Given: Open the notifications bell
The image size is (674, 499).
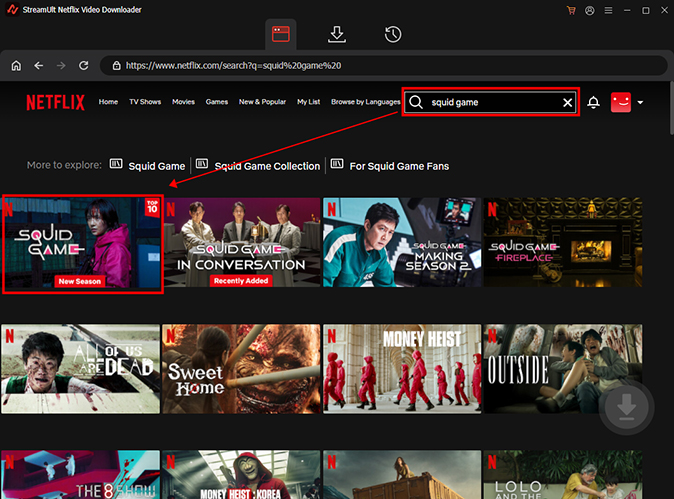Looking at the screenshot, I should [x=594, y=102].
